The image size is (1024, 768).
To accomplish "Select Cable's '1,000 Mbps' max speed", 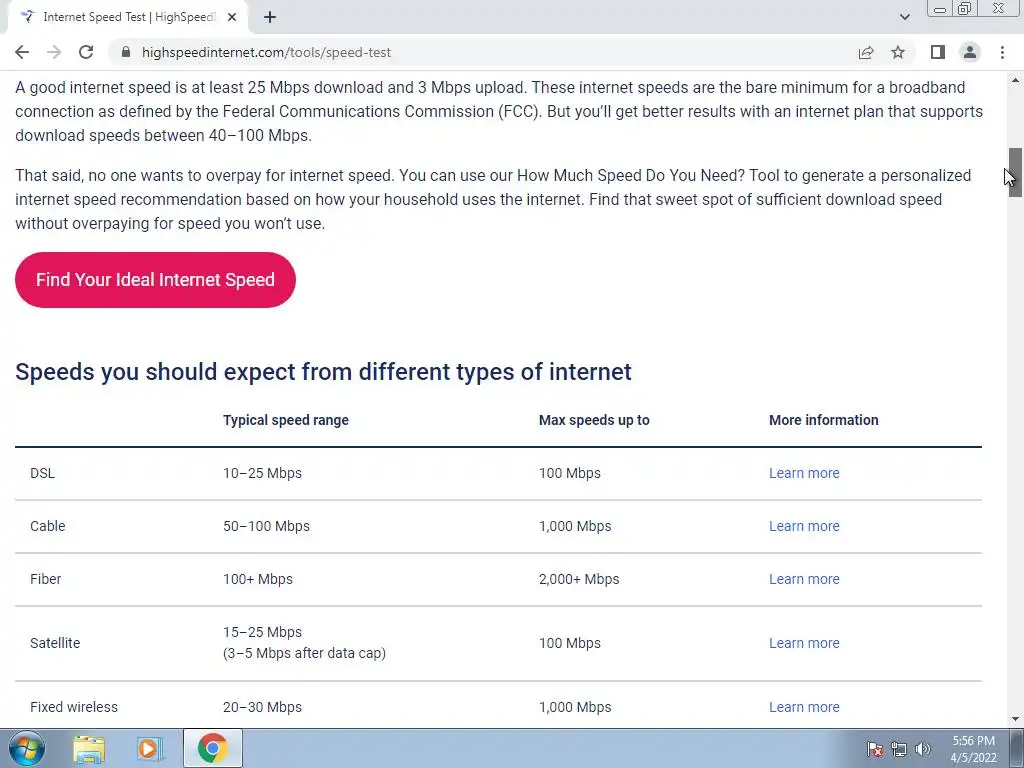I will tap(575, 526).
